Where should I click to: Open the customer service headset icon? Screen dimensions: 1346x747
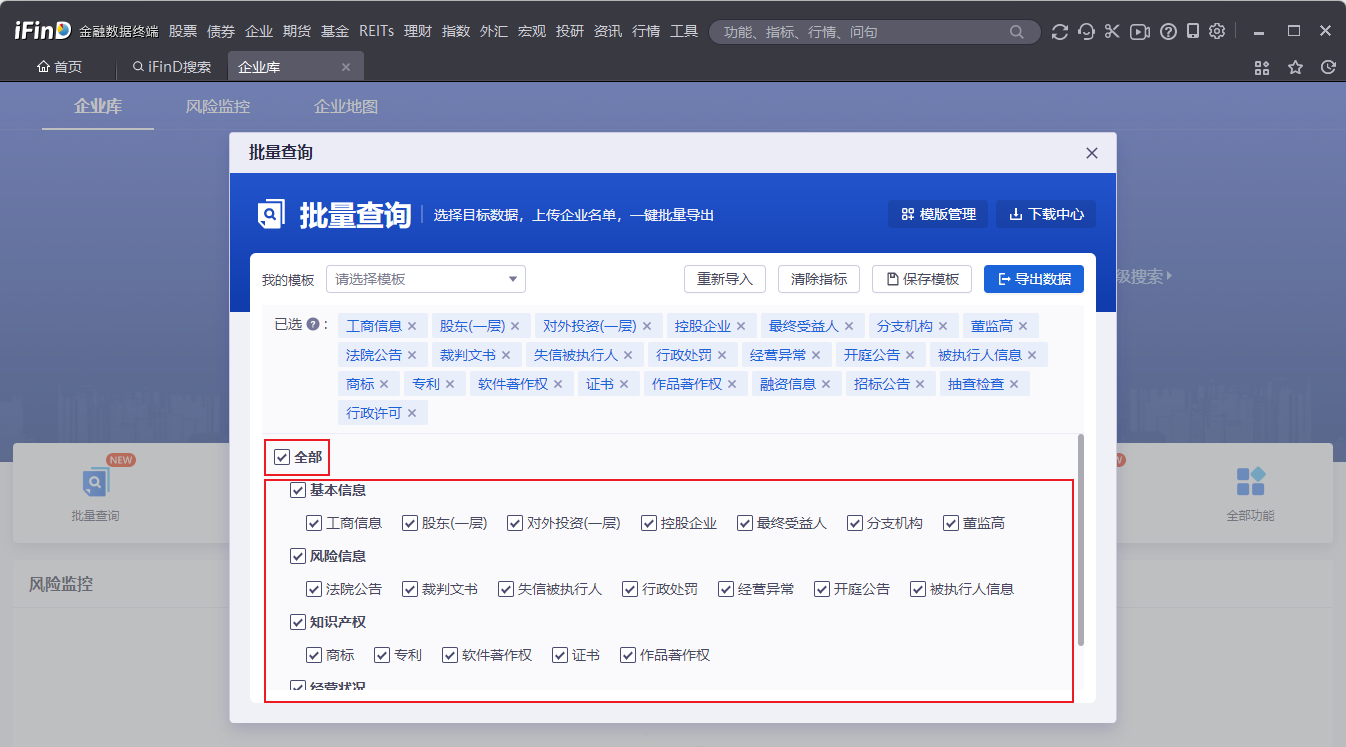click(1086, 32)
